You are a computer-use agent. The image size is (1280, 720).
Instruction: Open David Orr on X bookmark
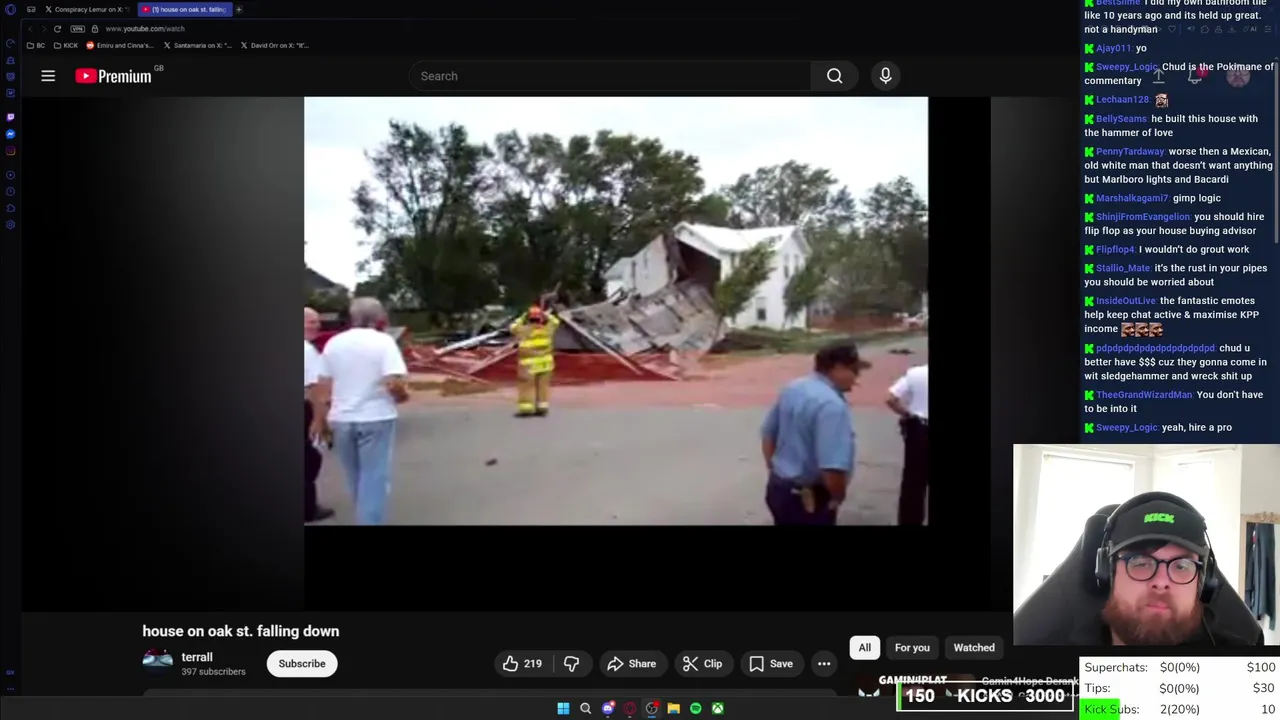coord(275,46)
